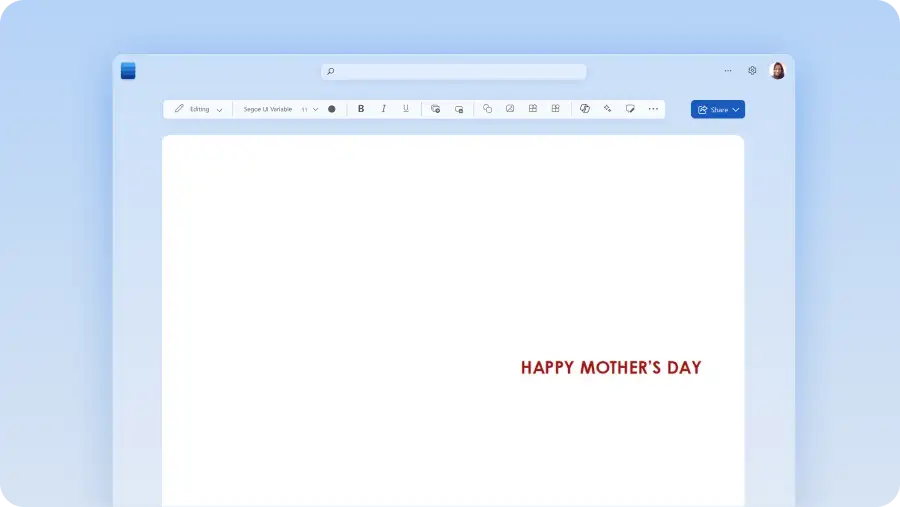
Task: Click the search box in the title bar
Action: (453, 71)
